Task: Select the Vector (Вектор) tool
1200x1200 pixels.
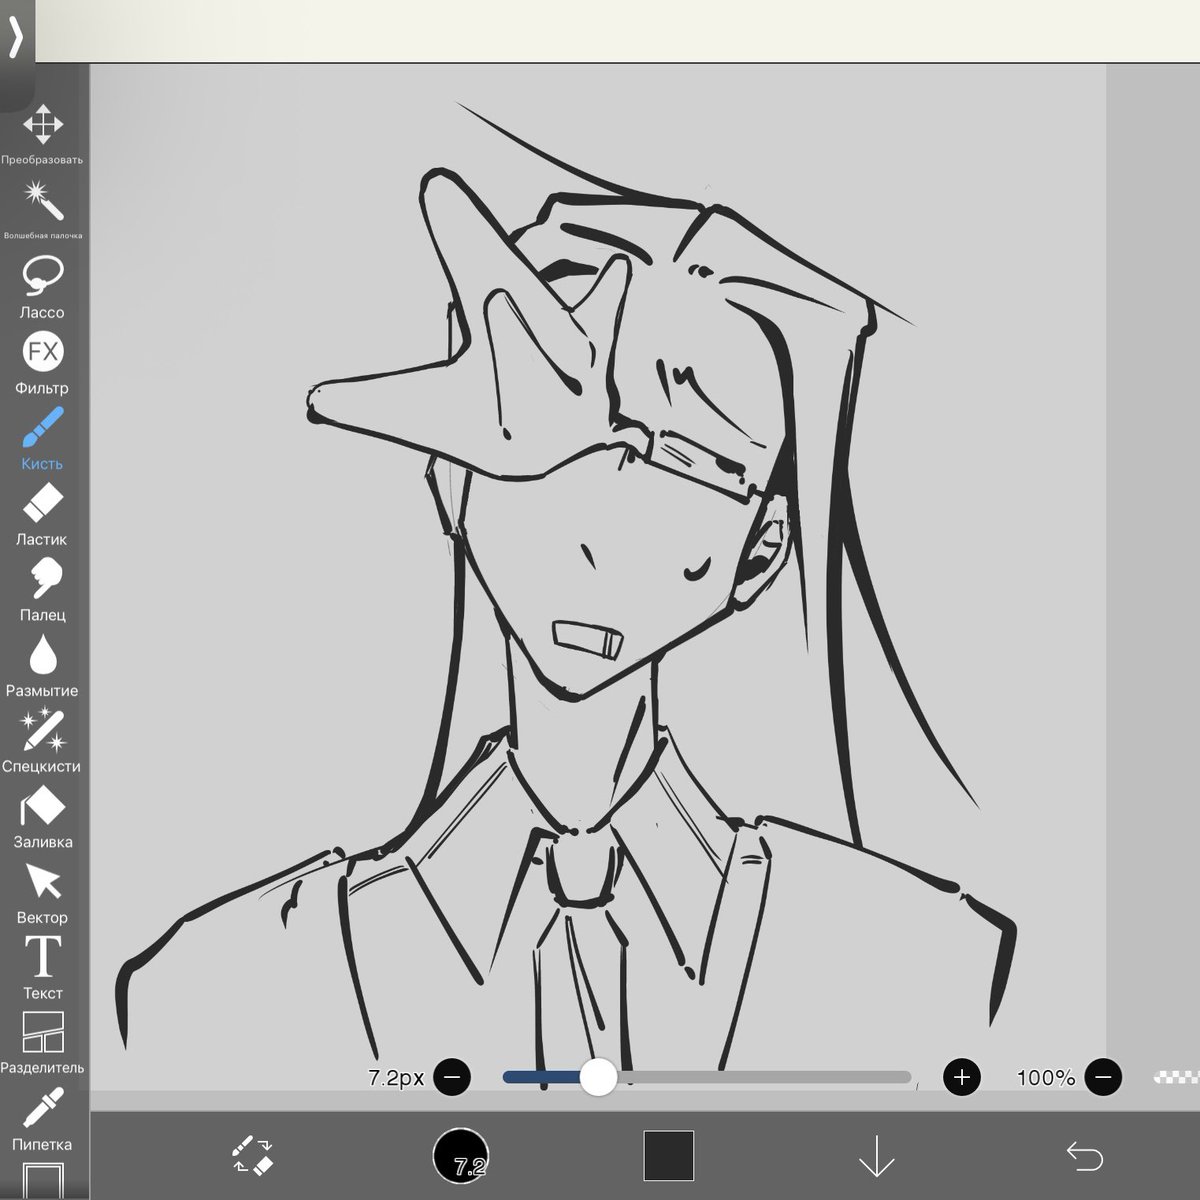Action: (x=42, y=893)
